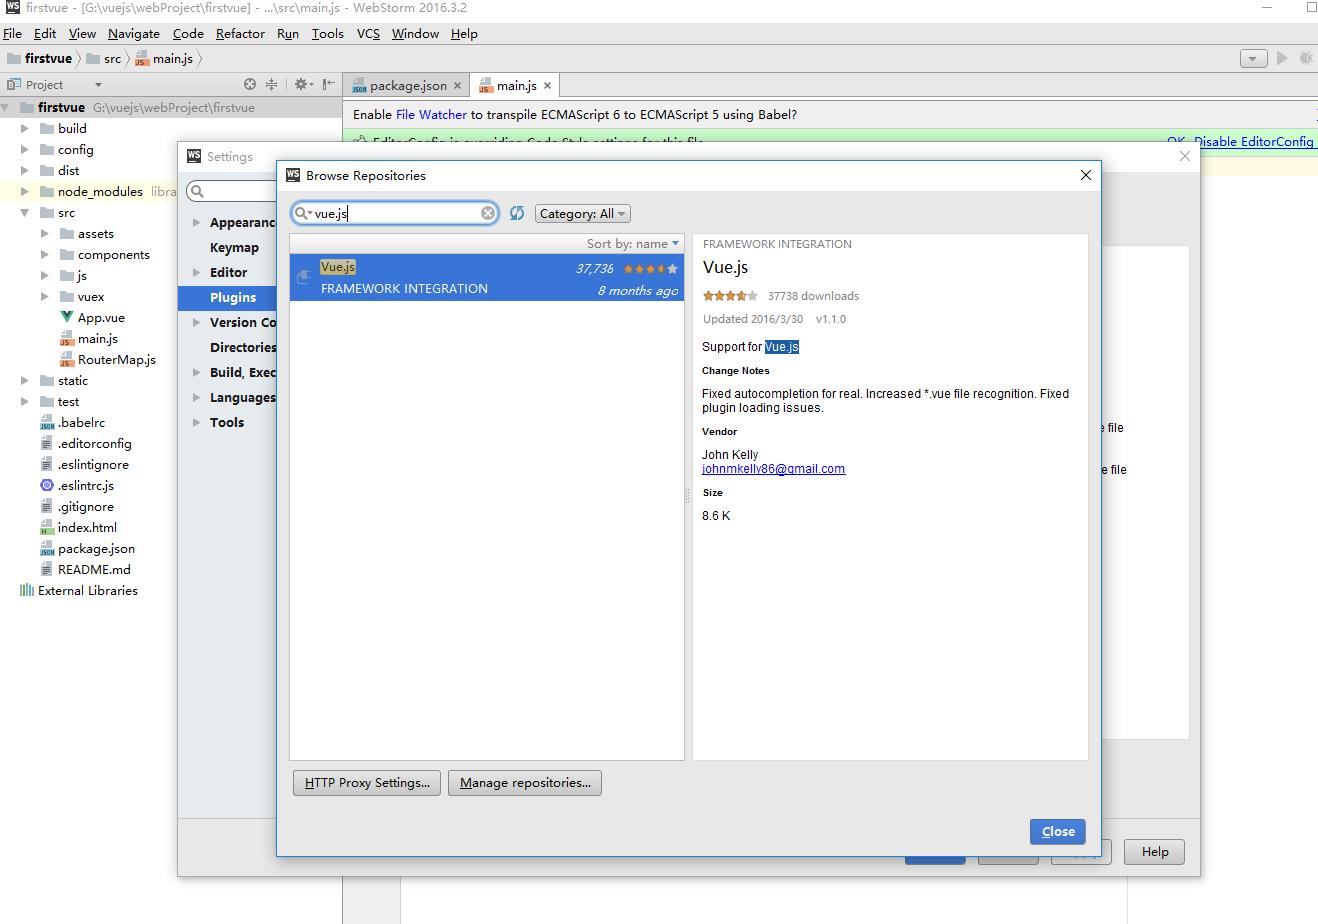Open run configuration dropdown in toolbar
The width and height of the screenshot is (1318, 924).
coord(1253,59)
